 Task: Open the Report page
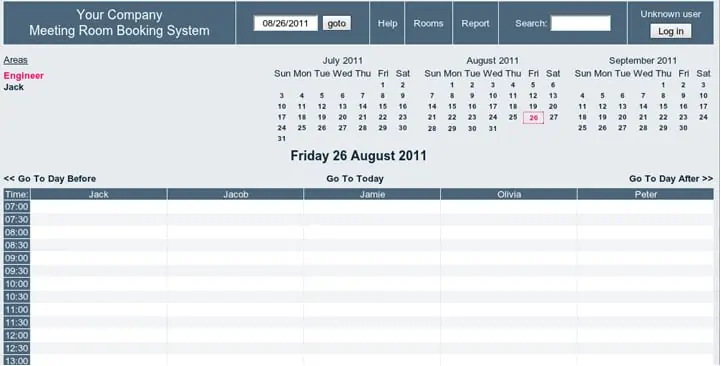pos(475,23)
